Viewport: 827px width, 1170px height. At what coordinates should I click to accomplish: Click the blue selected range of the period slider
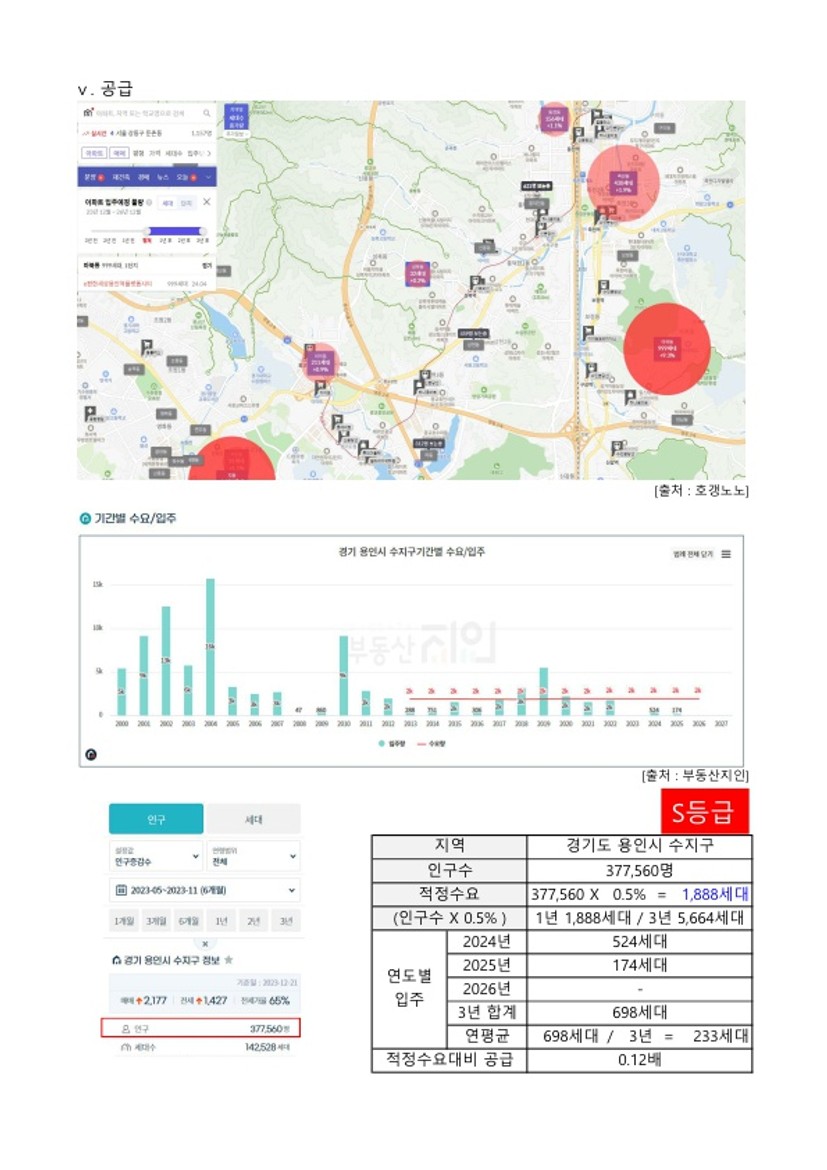tap(175, 231)
